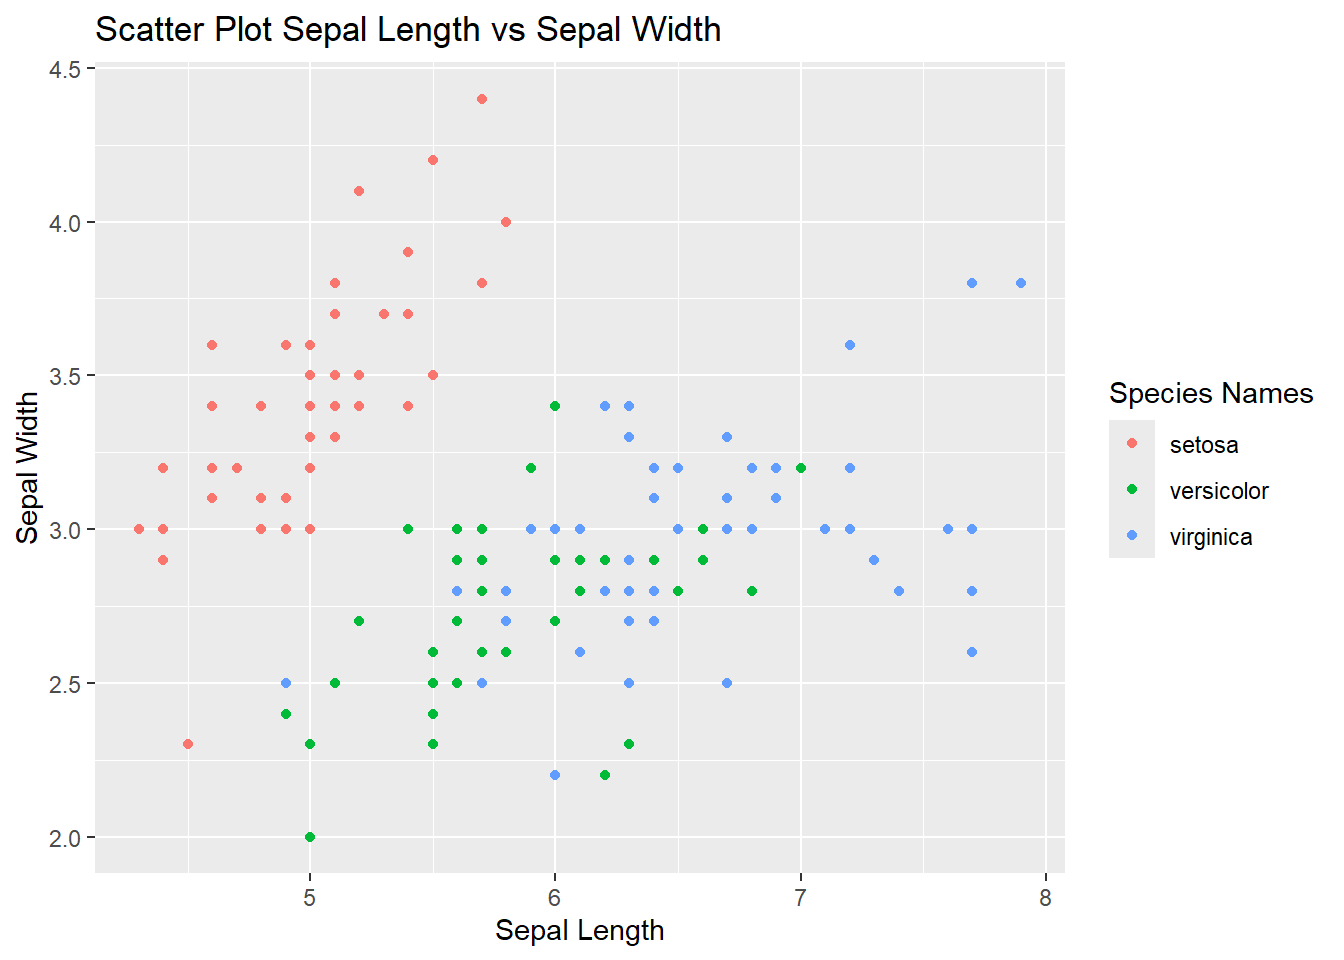This screenshot has width=1344, height=960.
Task: Click the 3.5 y-axis tick label
Action: [x=65, y=376]
